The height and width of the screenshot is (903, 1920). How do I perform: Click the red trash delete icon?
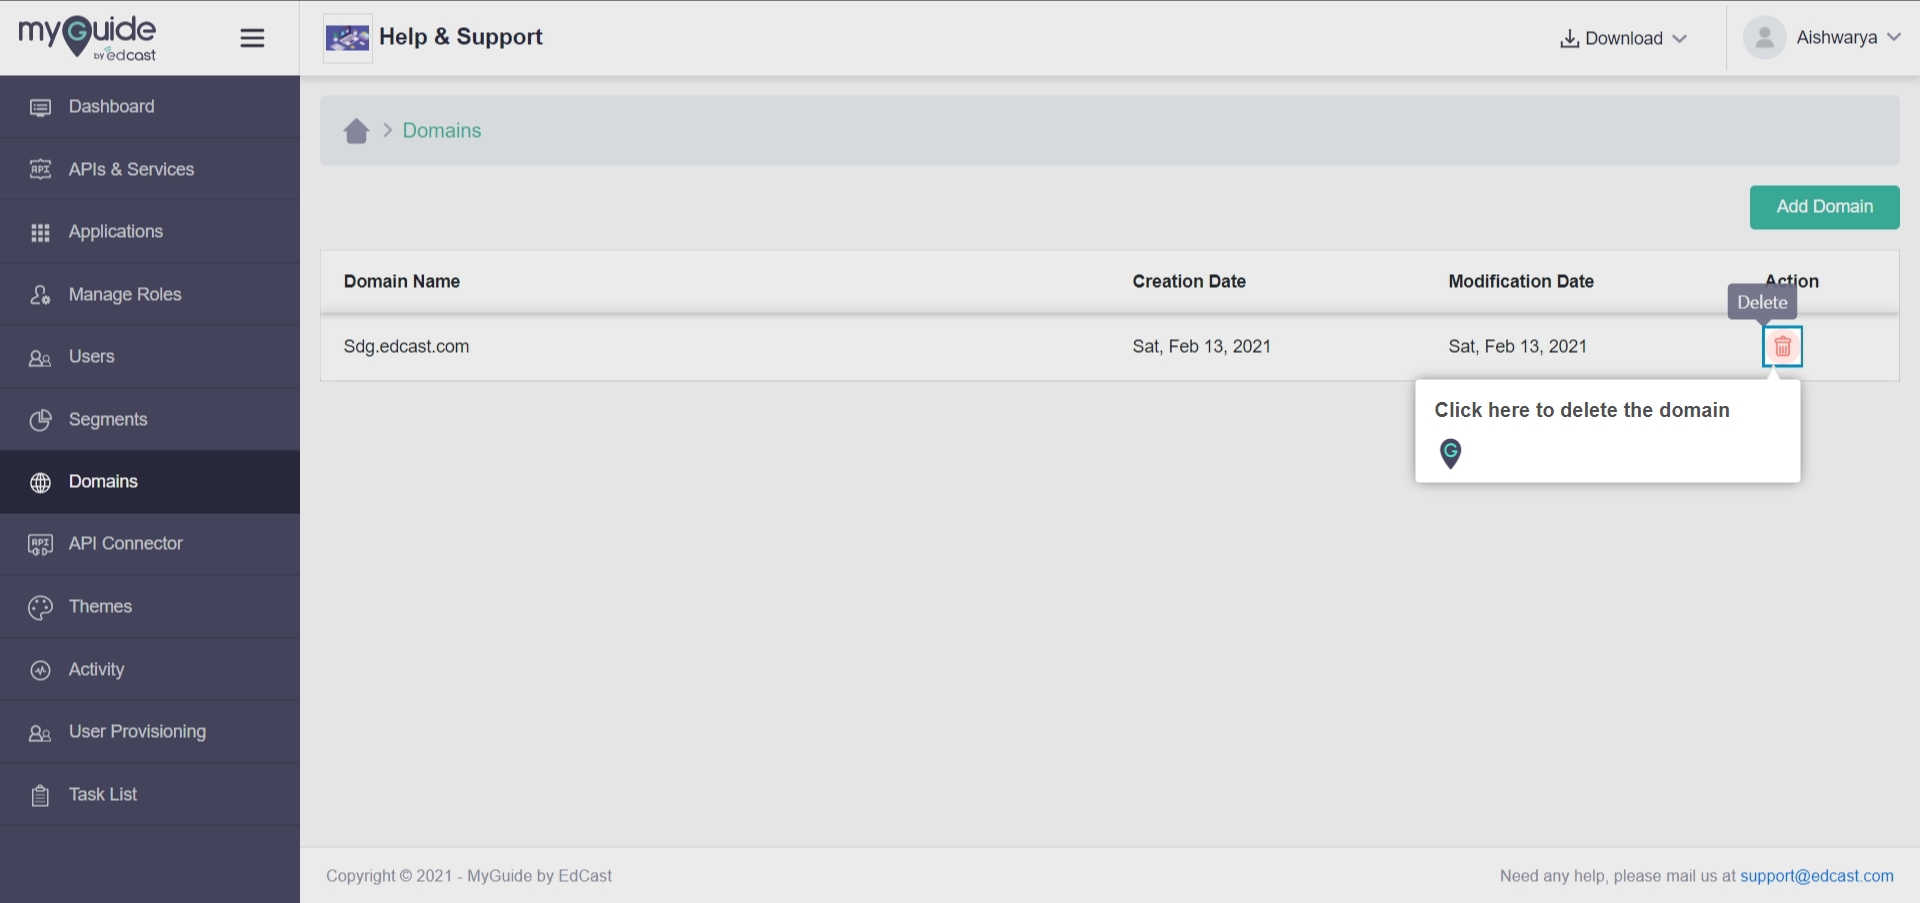1782,347
